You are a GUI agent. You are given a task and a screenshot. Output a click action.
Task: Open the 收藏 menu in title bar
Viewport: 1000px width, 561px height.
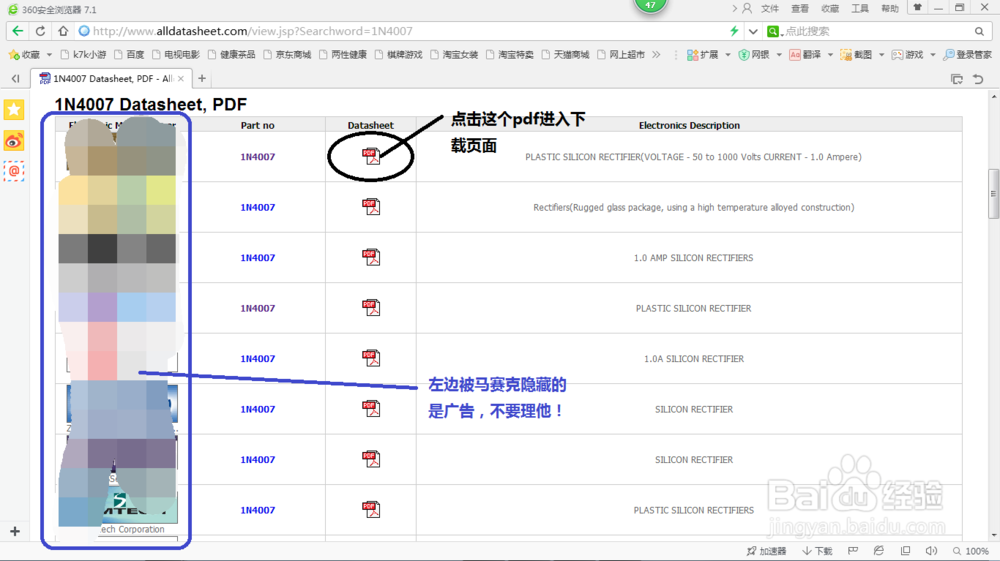830,8
